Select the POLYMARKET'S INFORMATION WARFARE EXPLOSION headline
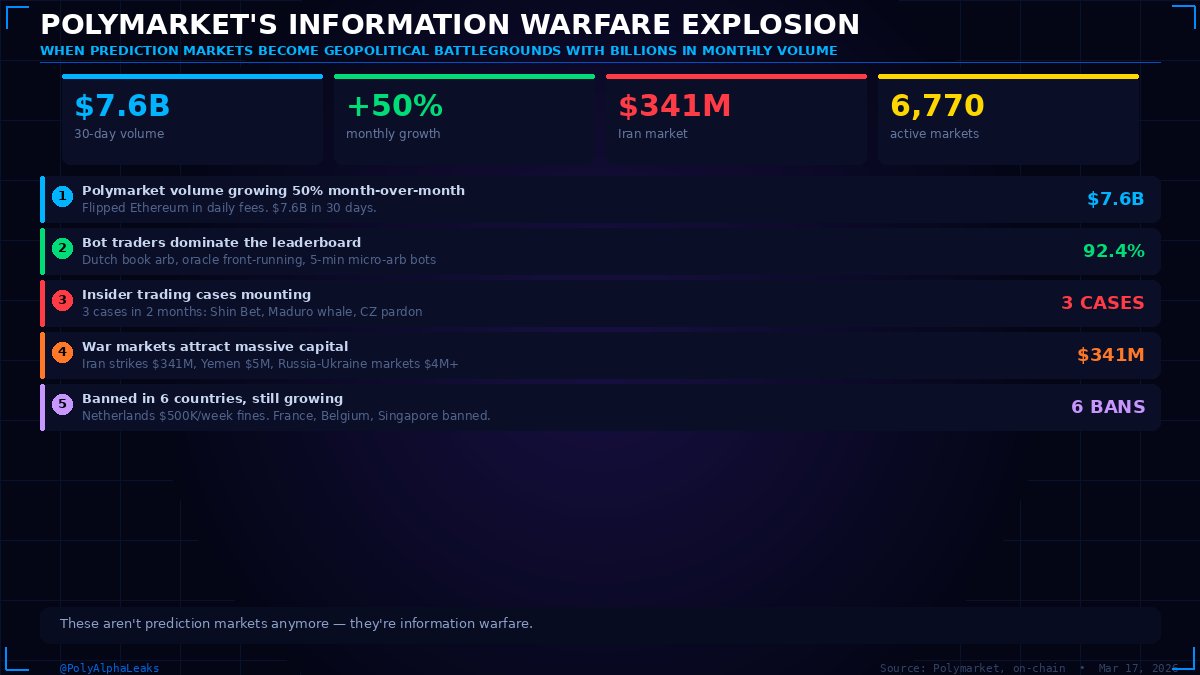 (x=448, y=24)
